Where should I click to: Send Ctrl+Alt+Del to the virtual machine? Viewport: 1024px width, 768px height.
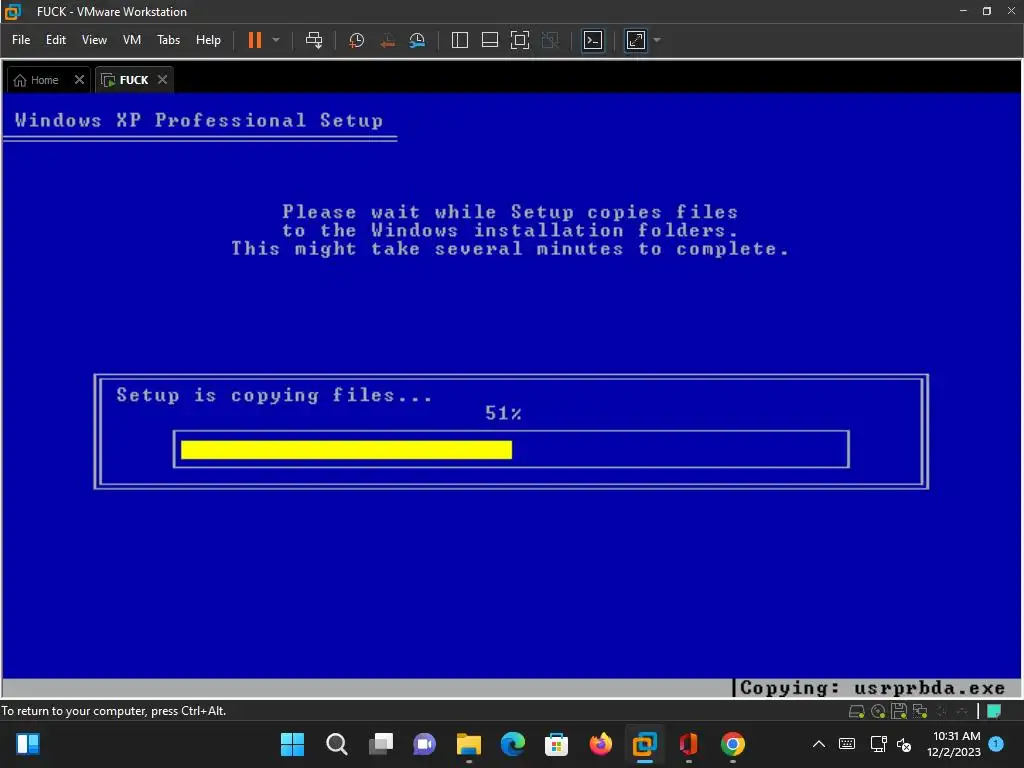(x=314, y=40)
